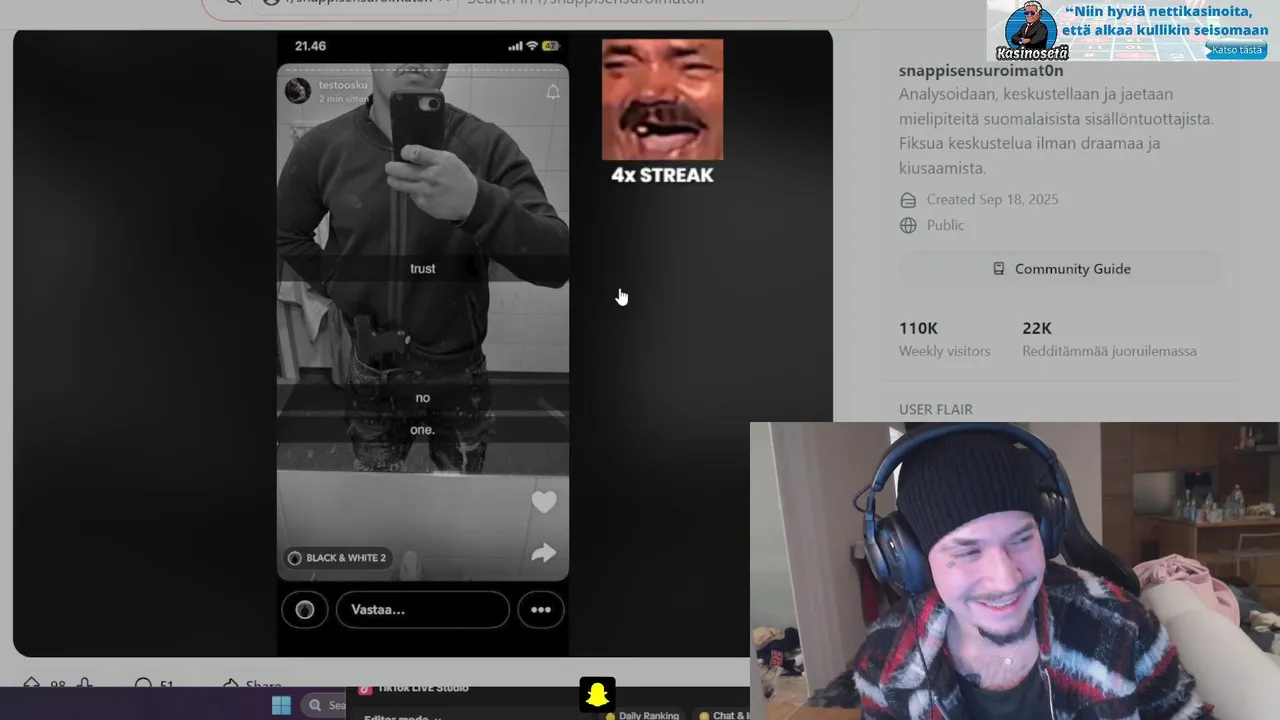Tap the camera circle button beside Vastaa

coord(305,610)
